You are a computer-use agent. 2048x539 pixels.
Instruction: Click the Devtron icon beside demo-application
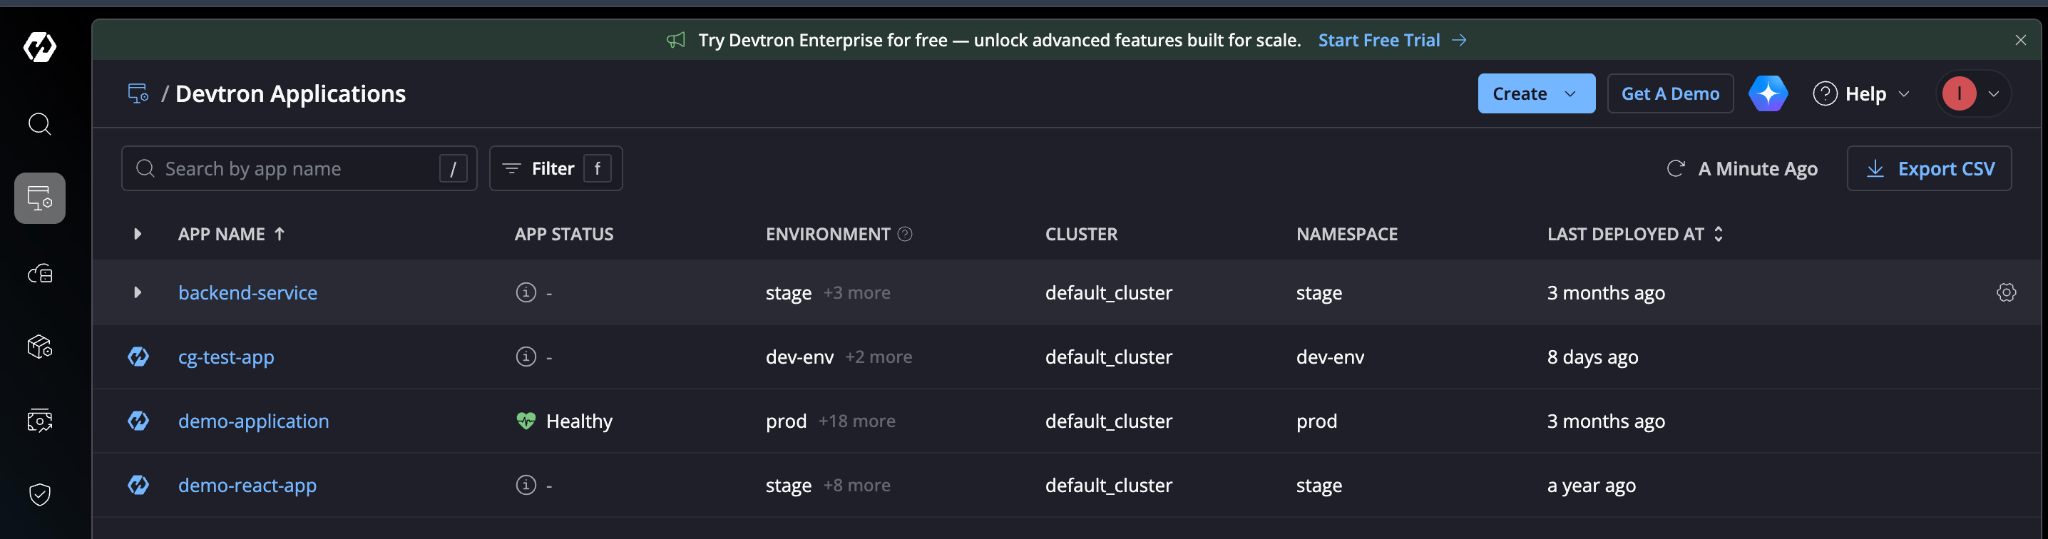click(138, 421)
